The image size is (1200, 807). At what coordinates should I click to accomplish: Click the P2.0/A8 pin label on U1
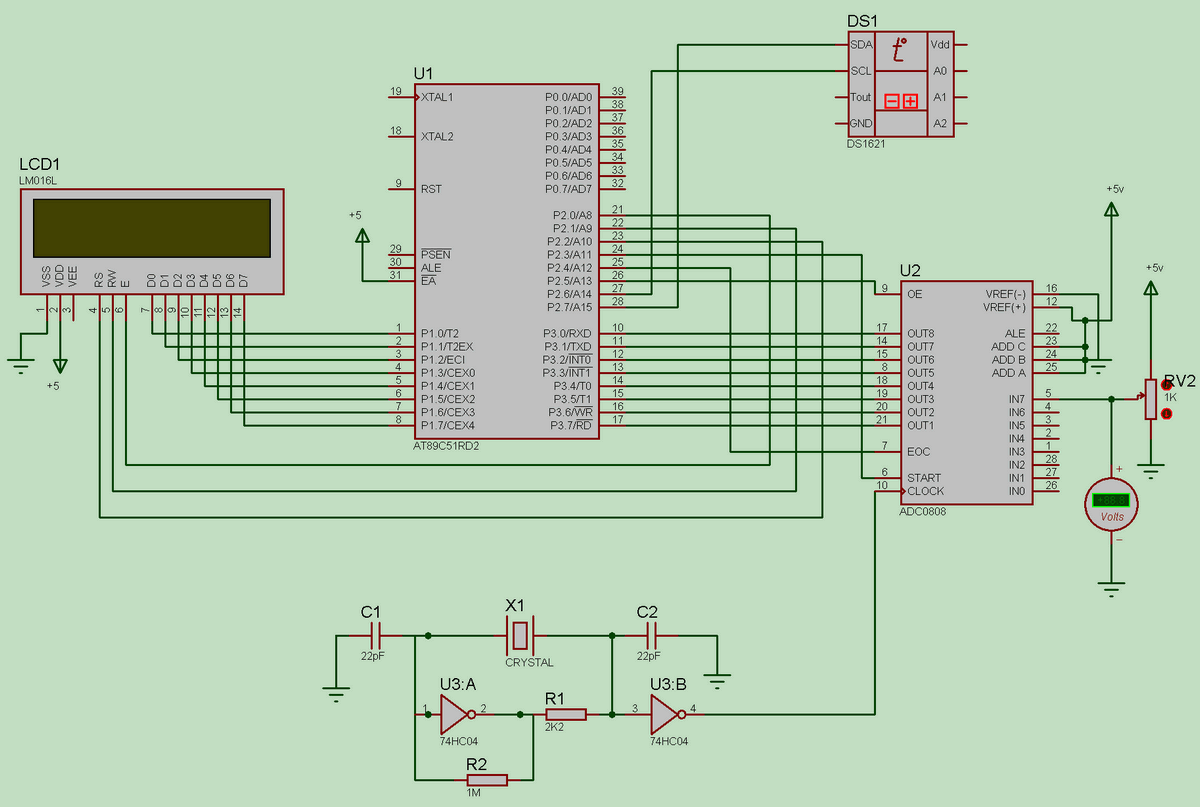572,215
